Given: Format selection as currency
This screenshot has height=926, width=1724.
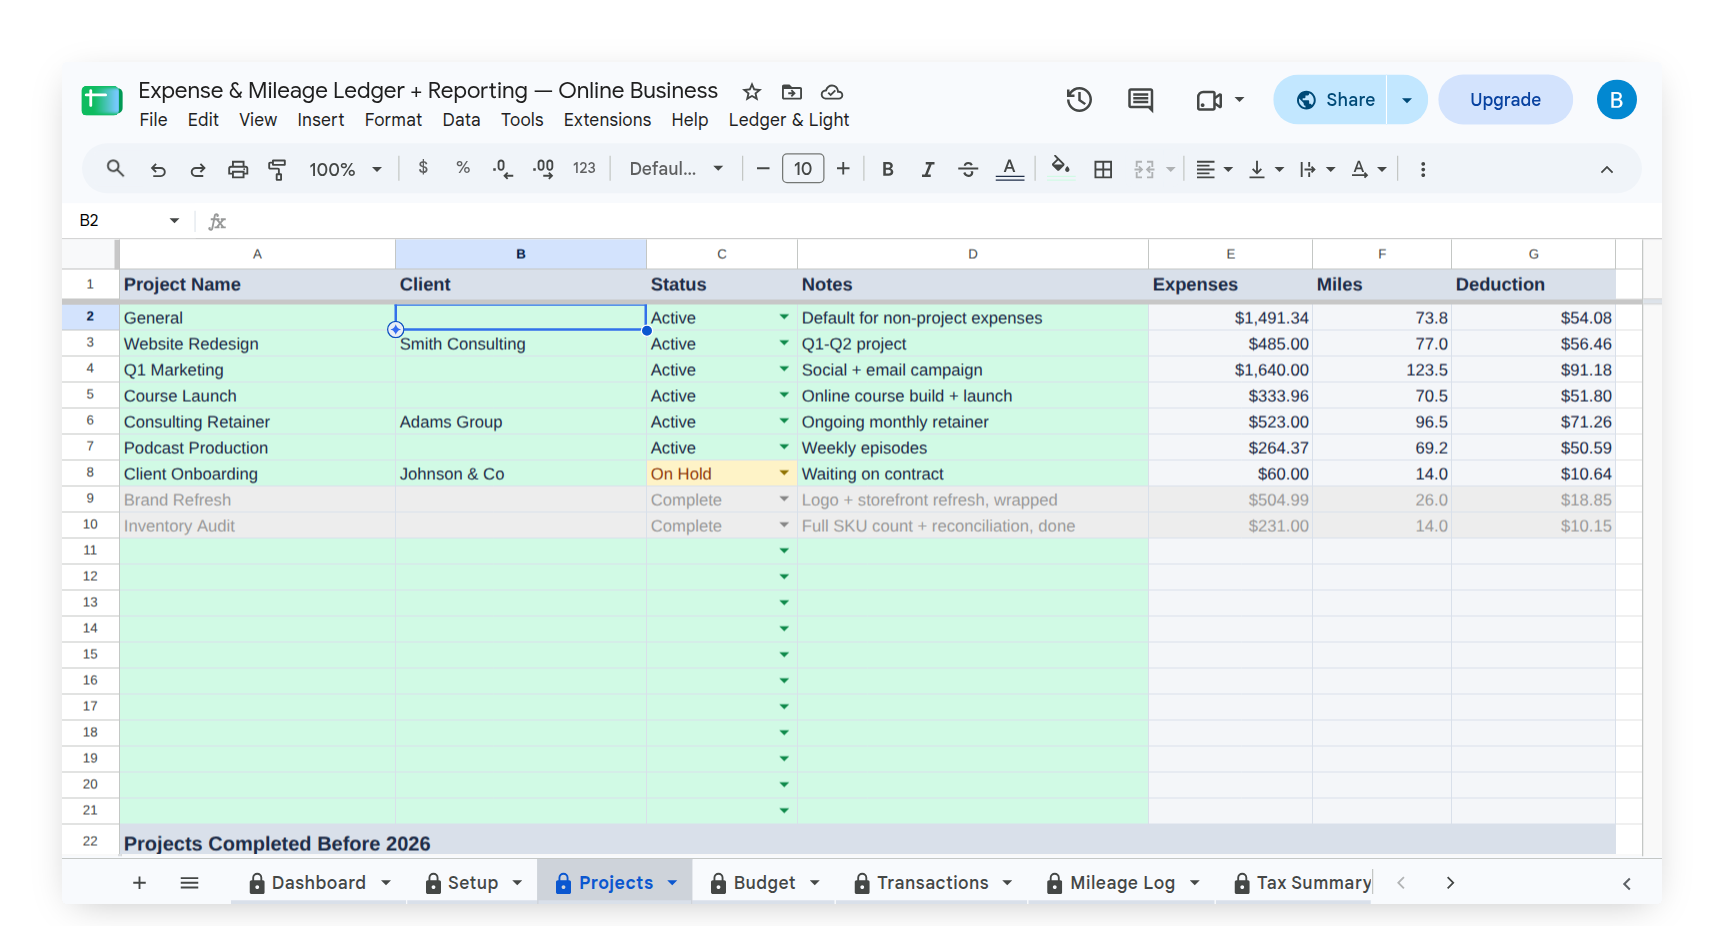Looking at the screenshot, I should point(423,168).
